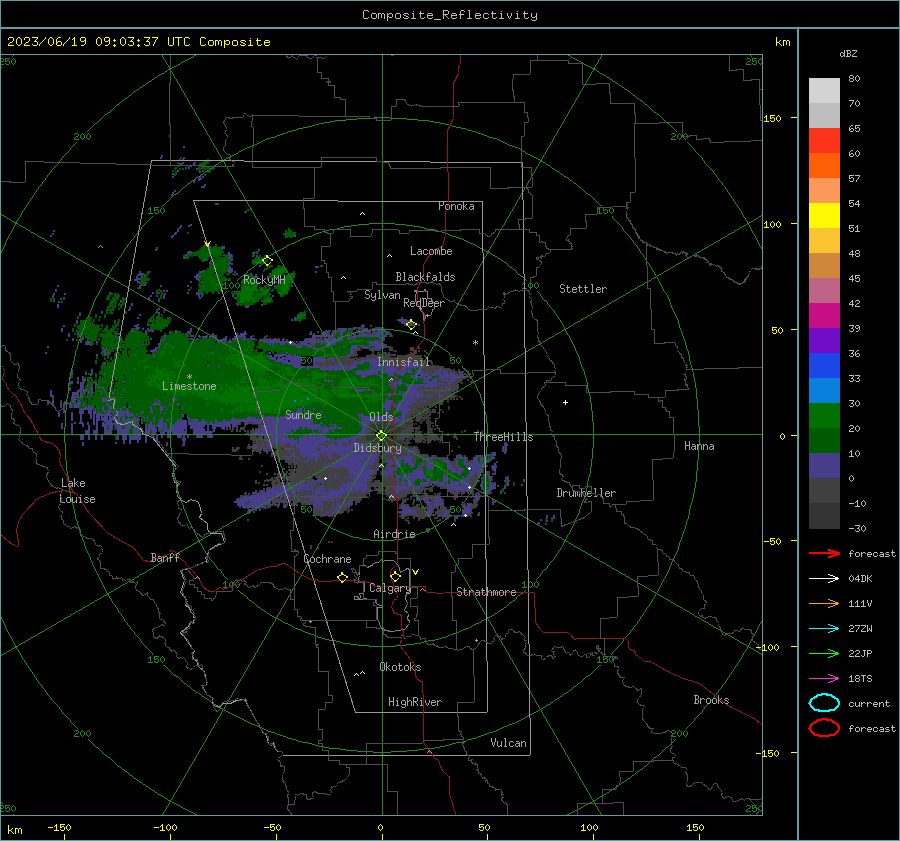Click the magenta 18TS arrow legend icon
Image resolution: width=900 pixels, height=841 pixels.
point(824,679)
